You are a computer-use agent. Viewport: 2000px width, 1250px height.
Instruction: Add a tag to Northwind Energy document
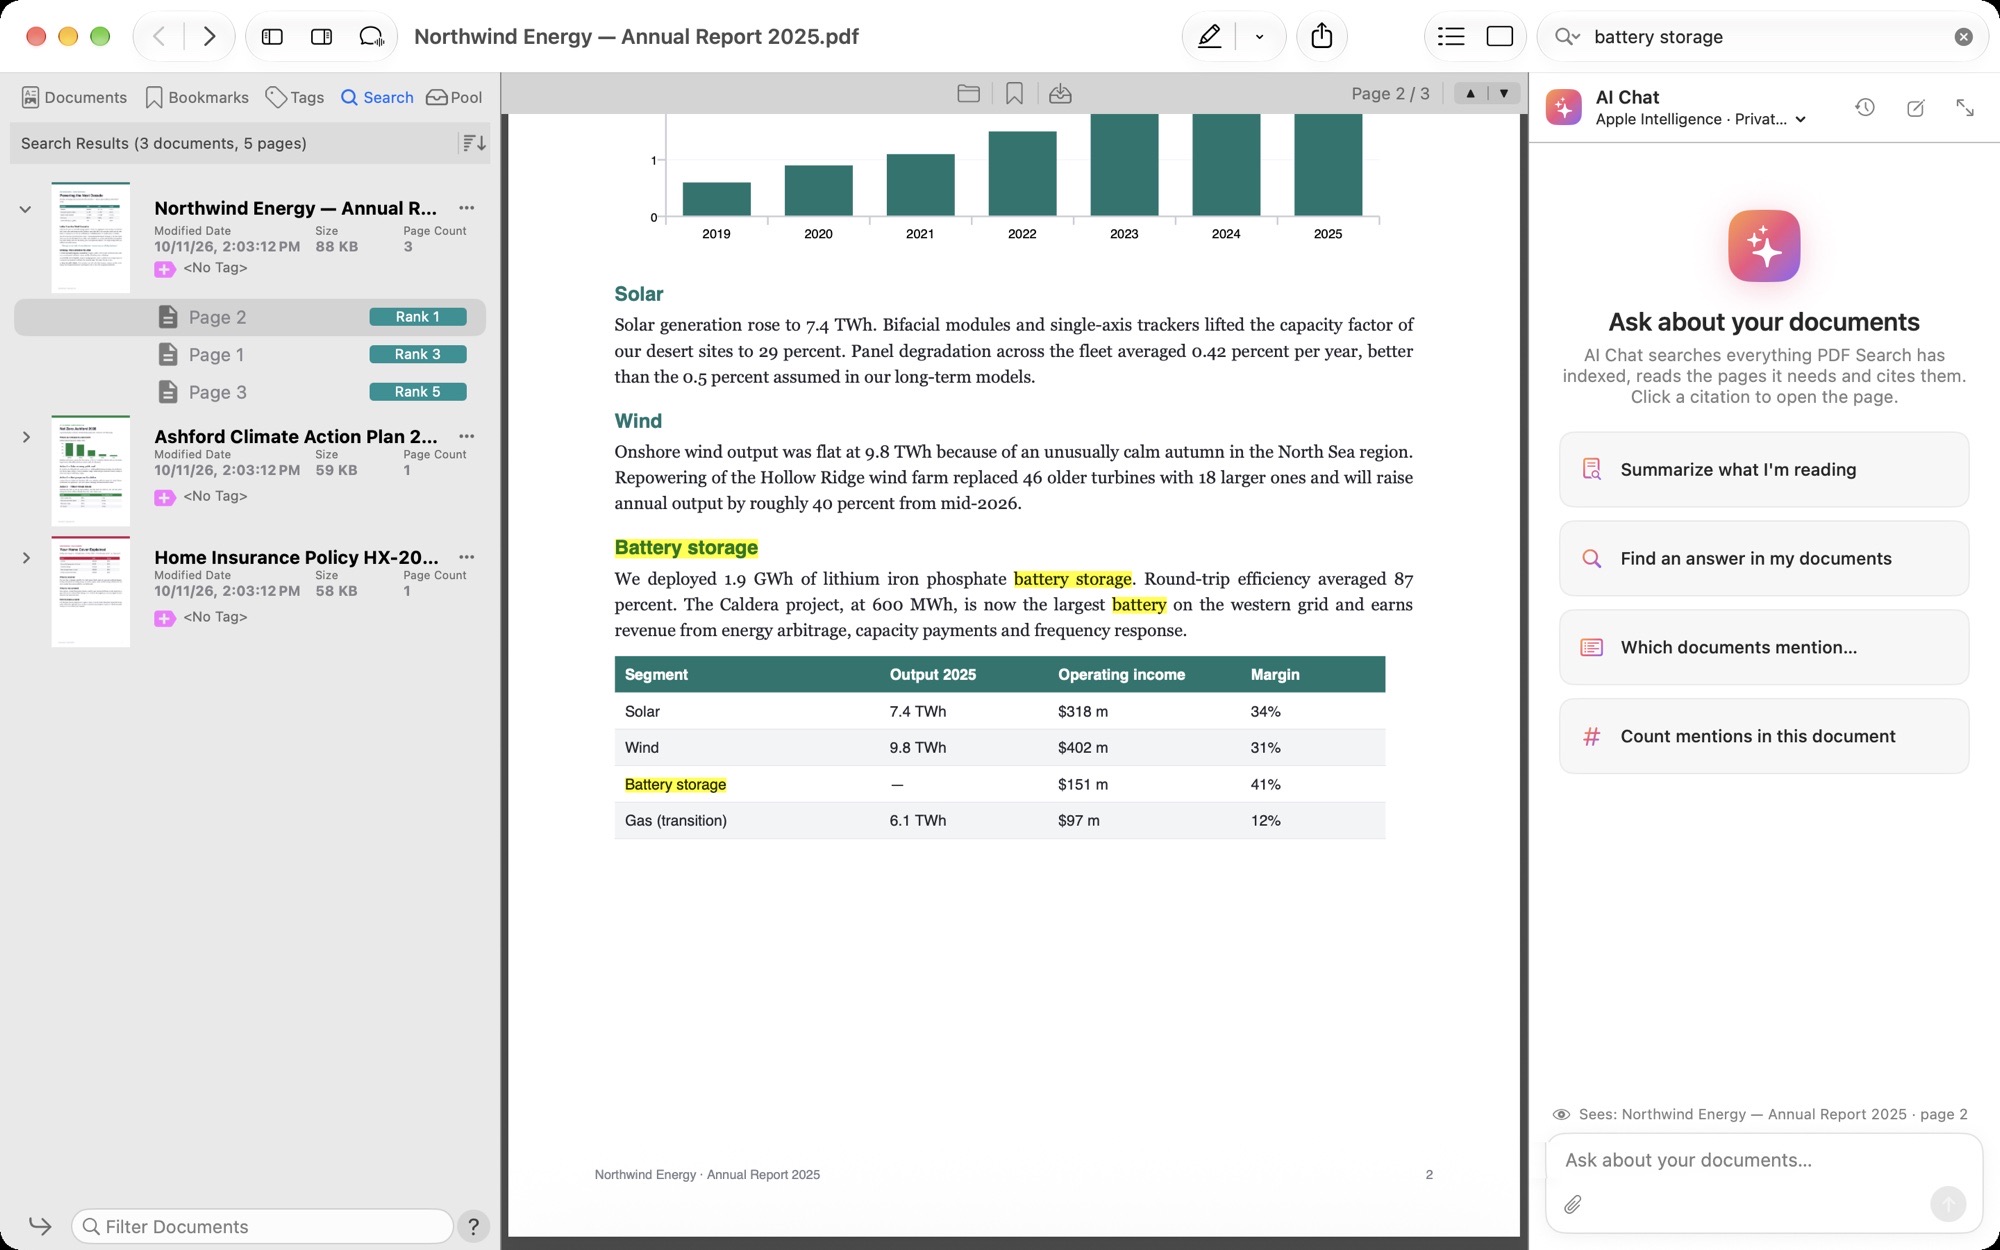point(165,268)
